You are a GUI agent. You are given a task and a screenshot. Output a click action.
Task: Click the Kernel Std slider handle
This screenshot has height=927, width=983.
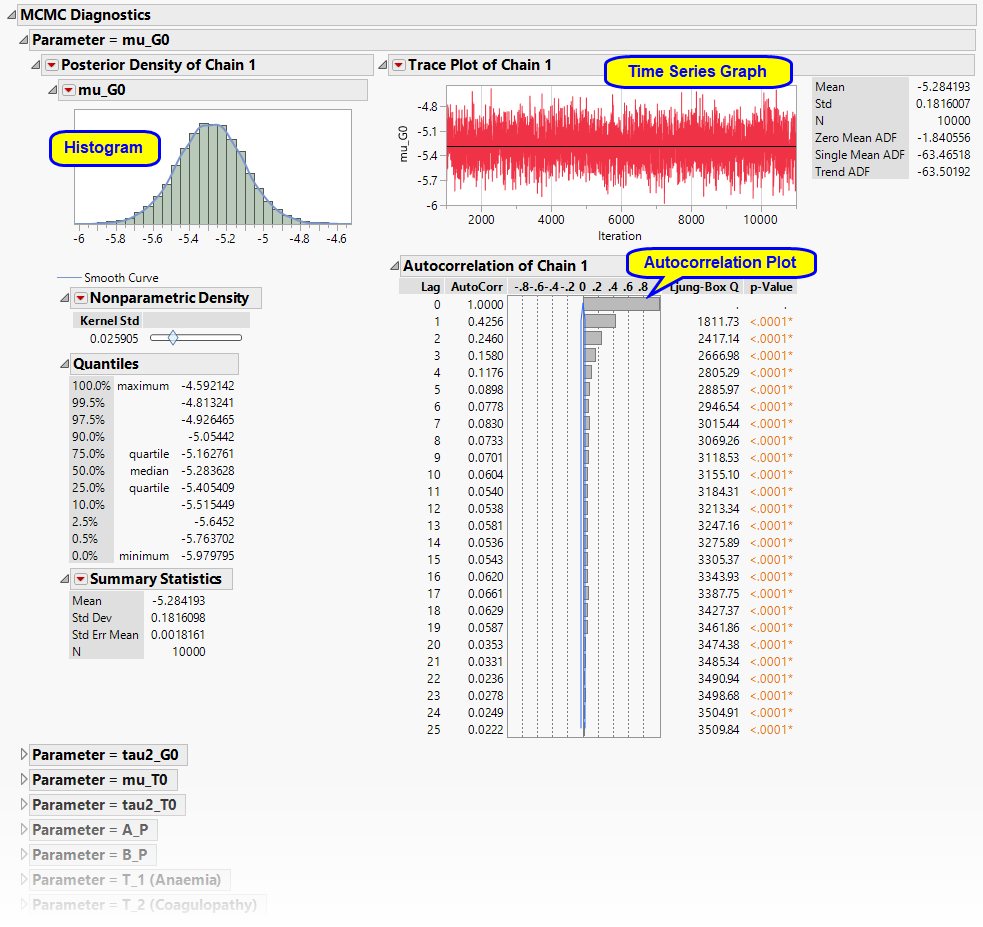tap(173, 339)
